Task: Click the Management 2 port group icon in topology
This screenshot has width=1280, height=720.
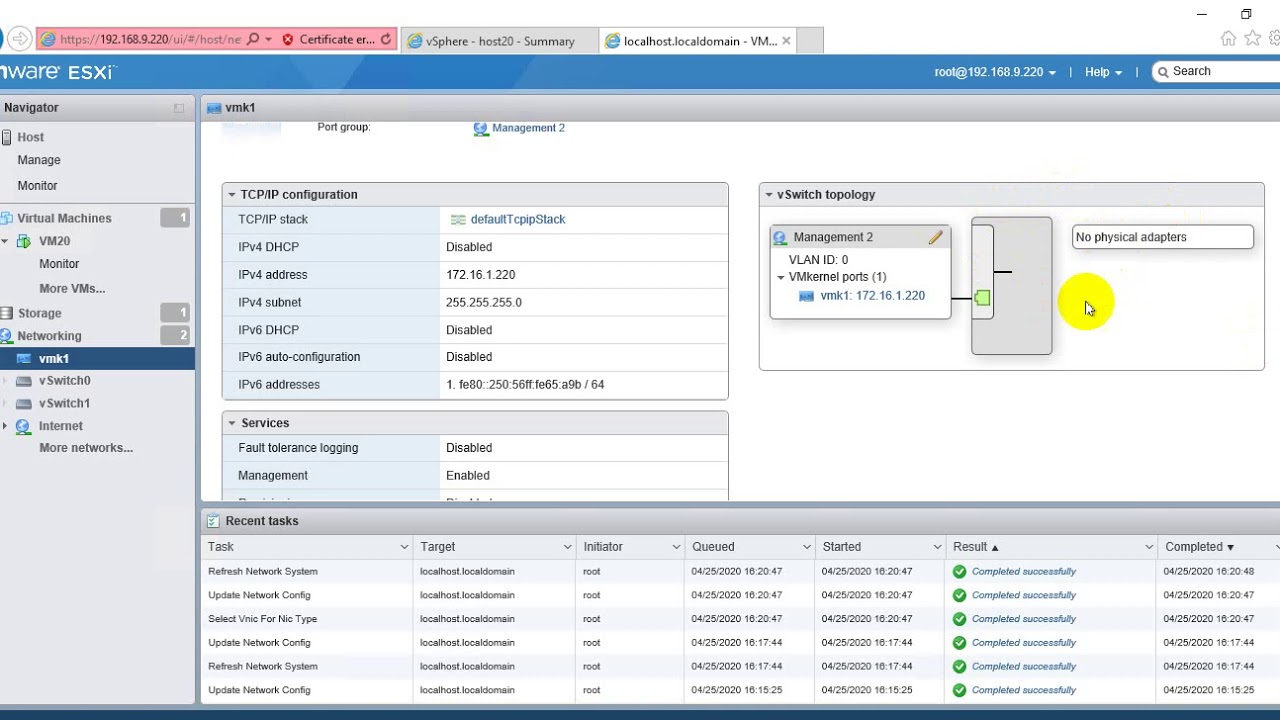Action: pos(781,238)
